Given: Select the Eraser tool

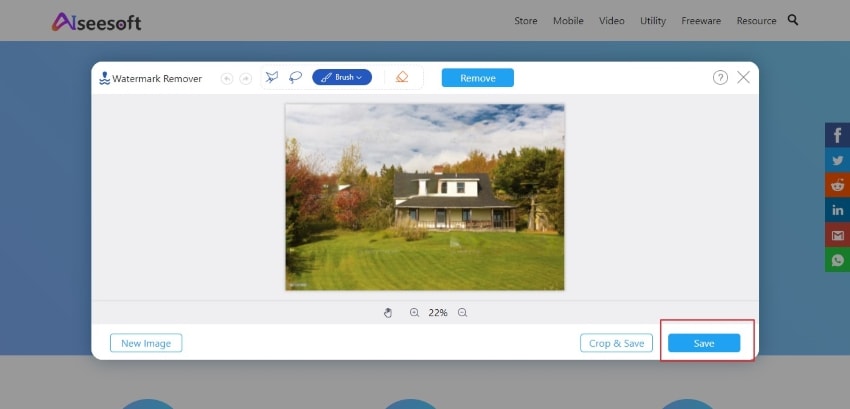Looking at the screenshot, I should coord(402,77).
